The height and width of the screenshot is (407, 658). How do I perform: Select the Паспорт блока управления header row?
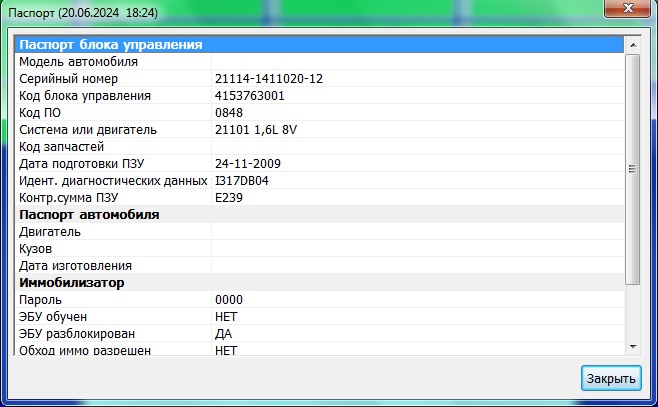pyautogui.click(x=110, y=45)
